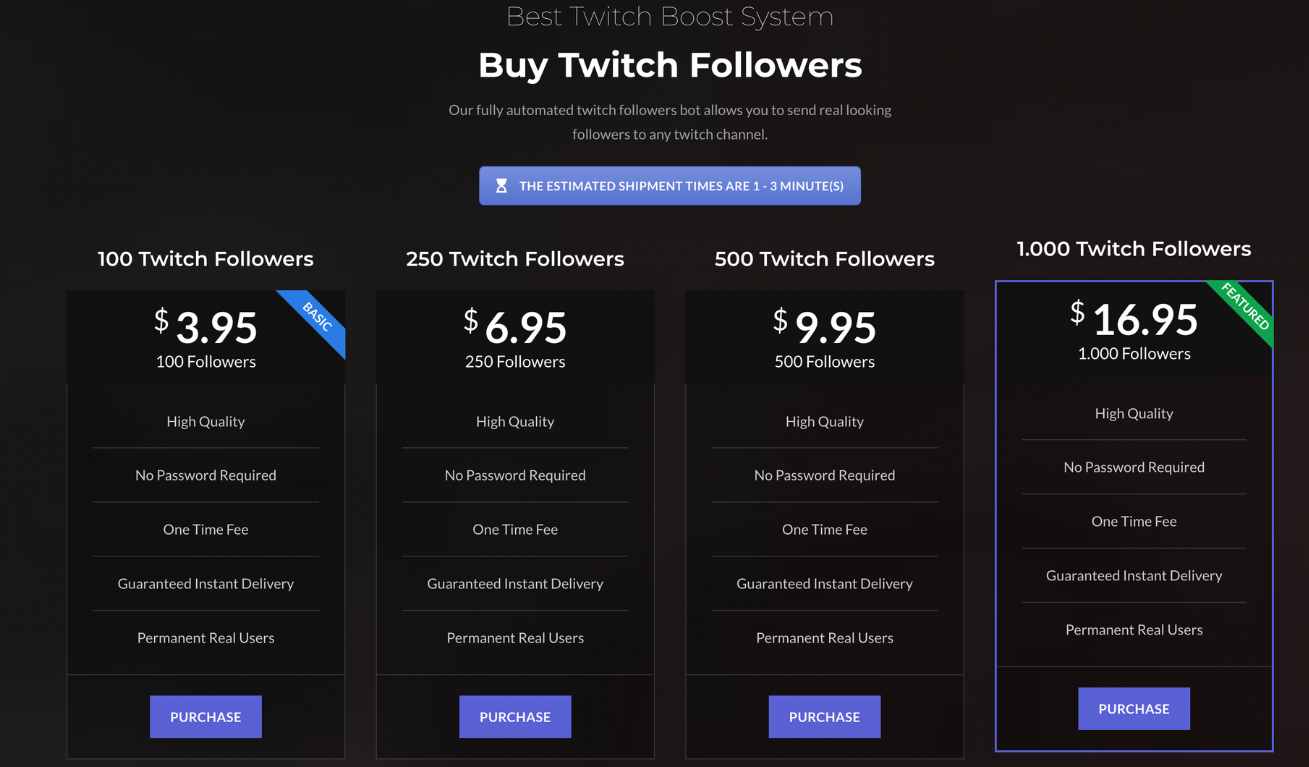Viewport: 1309px width, 767px height.
Task: Click the blue BASIC corner ribbon
Action: pyautogui.click(x=320, y=318)
